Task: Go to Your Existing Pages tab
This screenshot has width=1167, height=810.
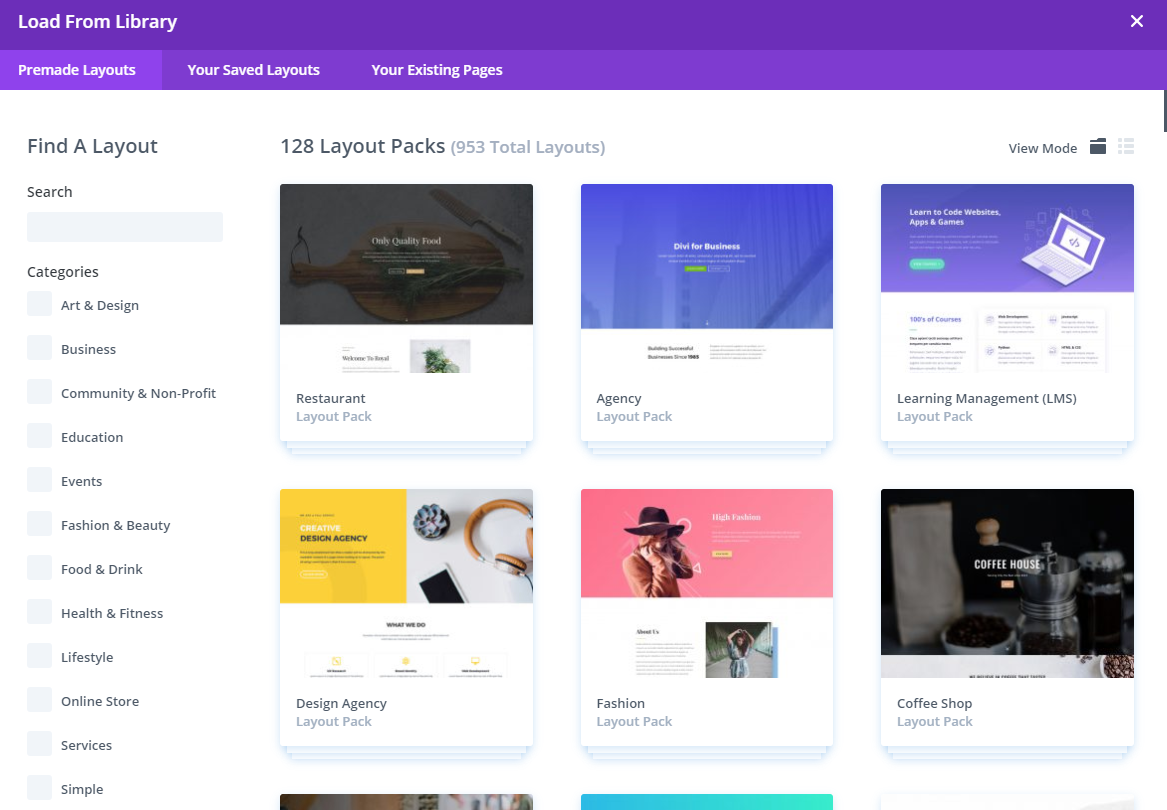Action: coord(437,70)
